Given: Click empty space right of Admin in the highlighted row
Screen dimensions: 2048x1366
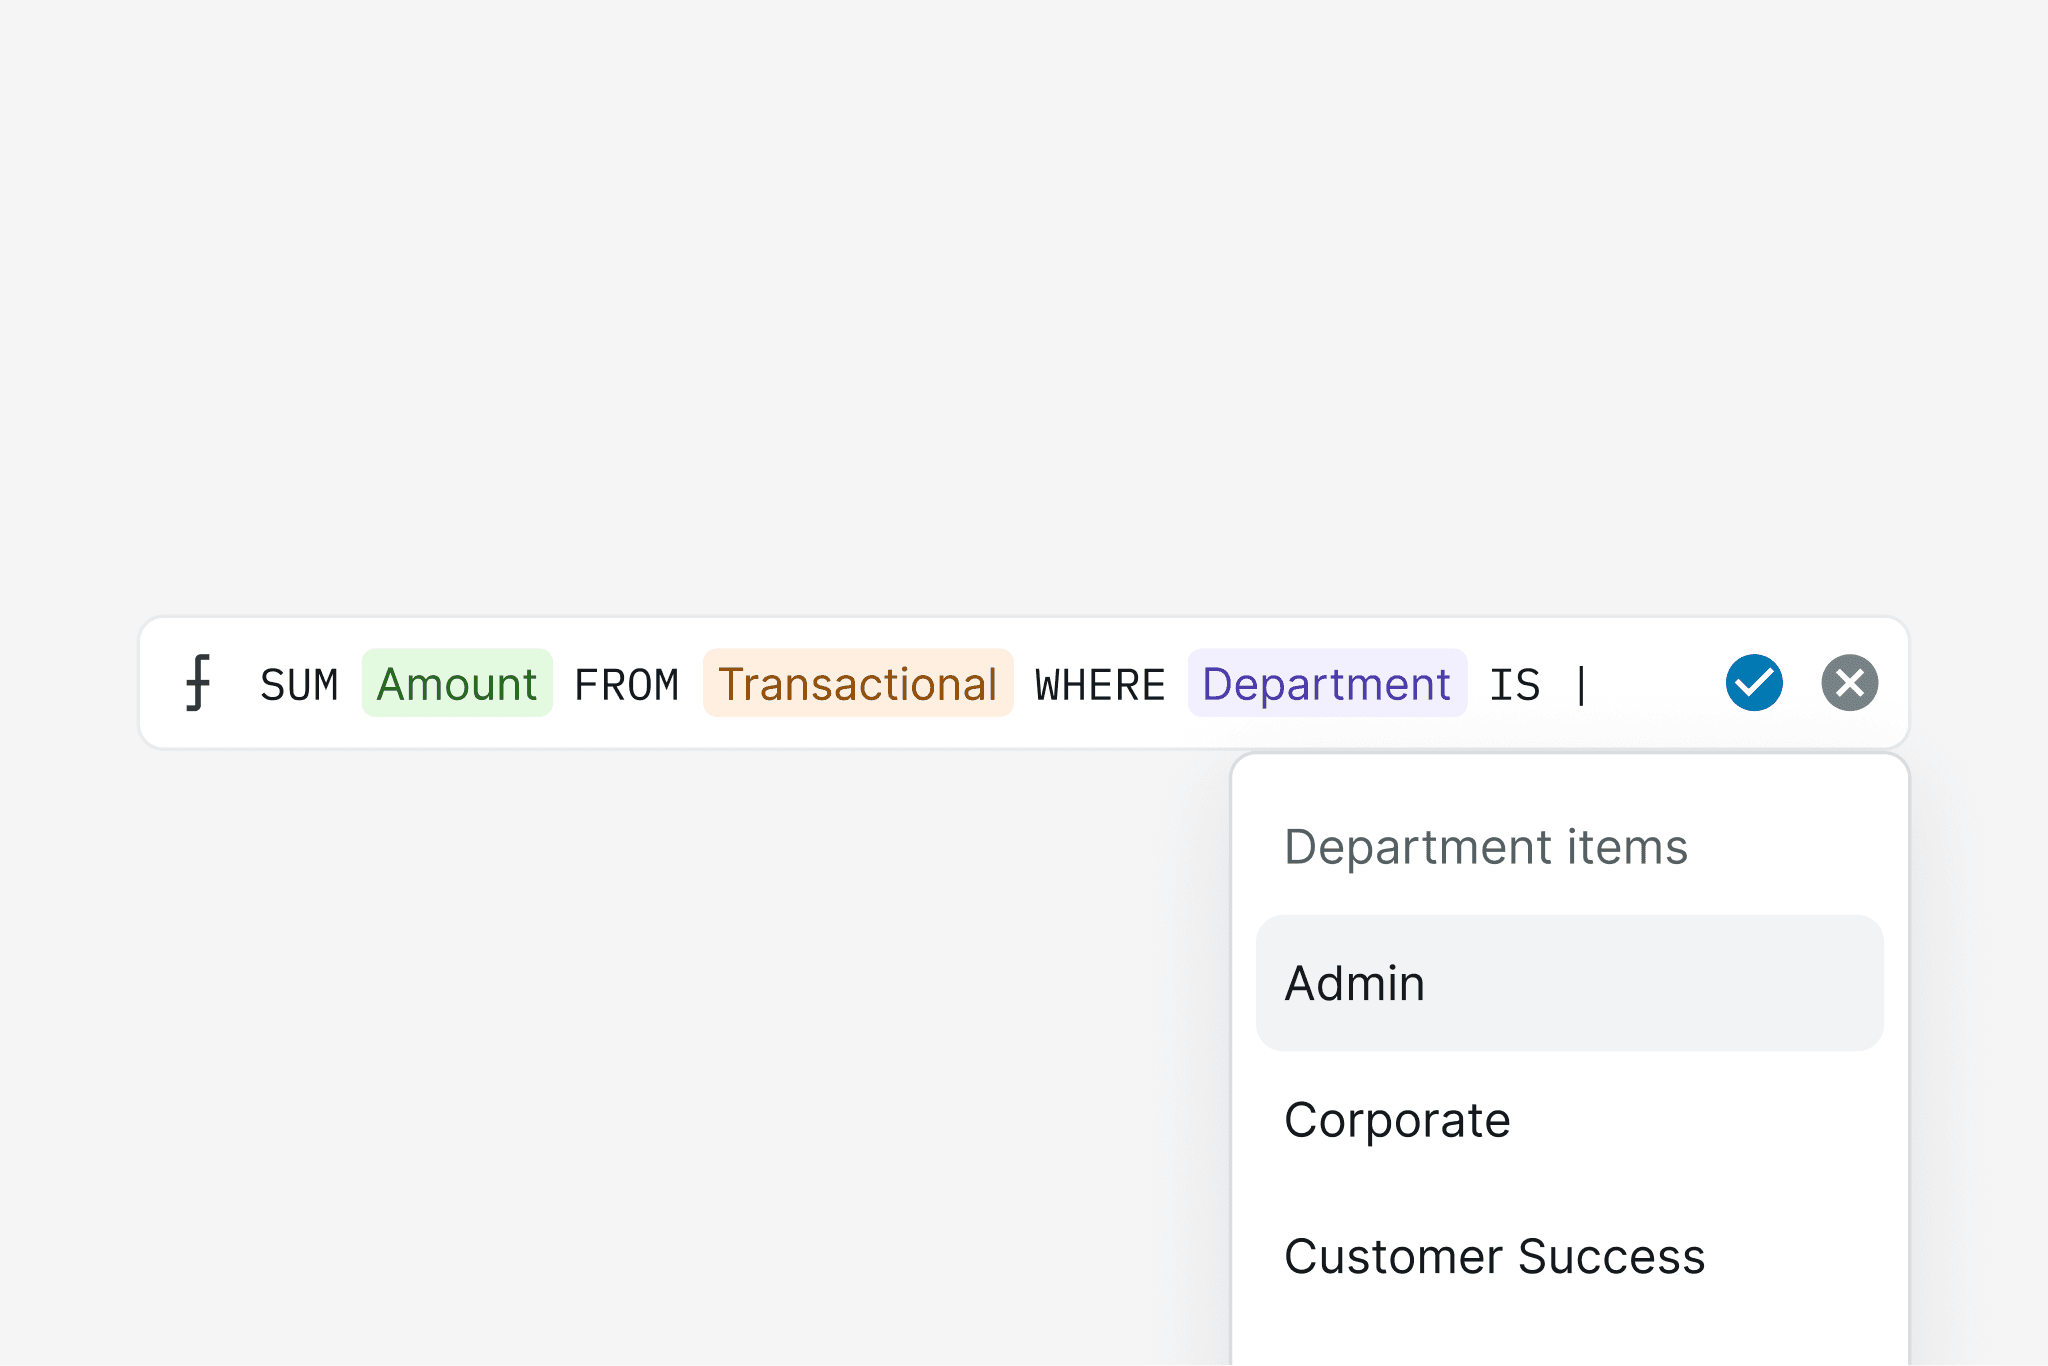Looking at the screenshot, I should 1650,983.
